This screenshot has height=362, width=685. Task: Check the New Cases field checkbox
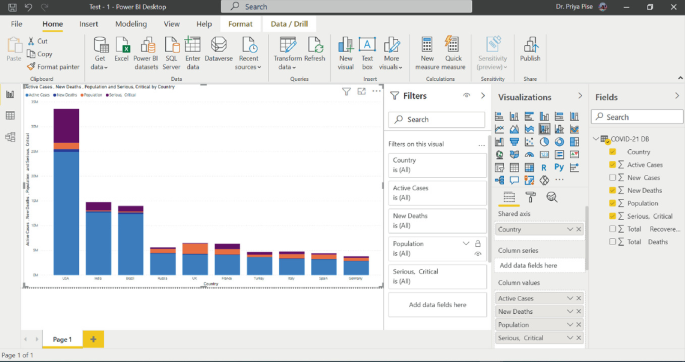612,177
